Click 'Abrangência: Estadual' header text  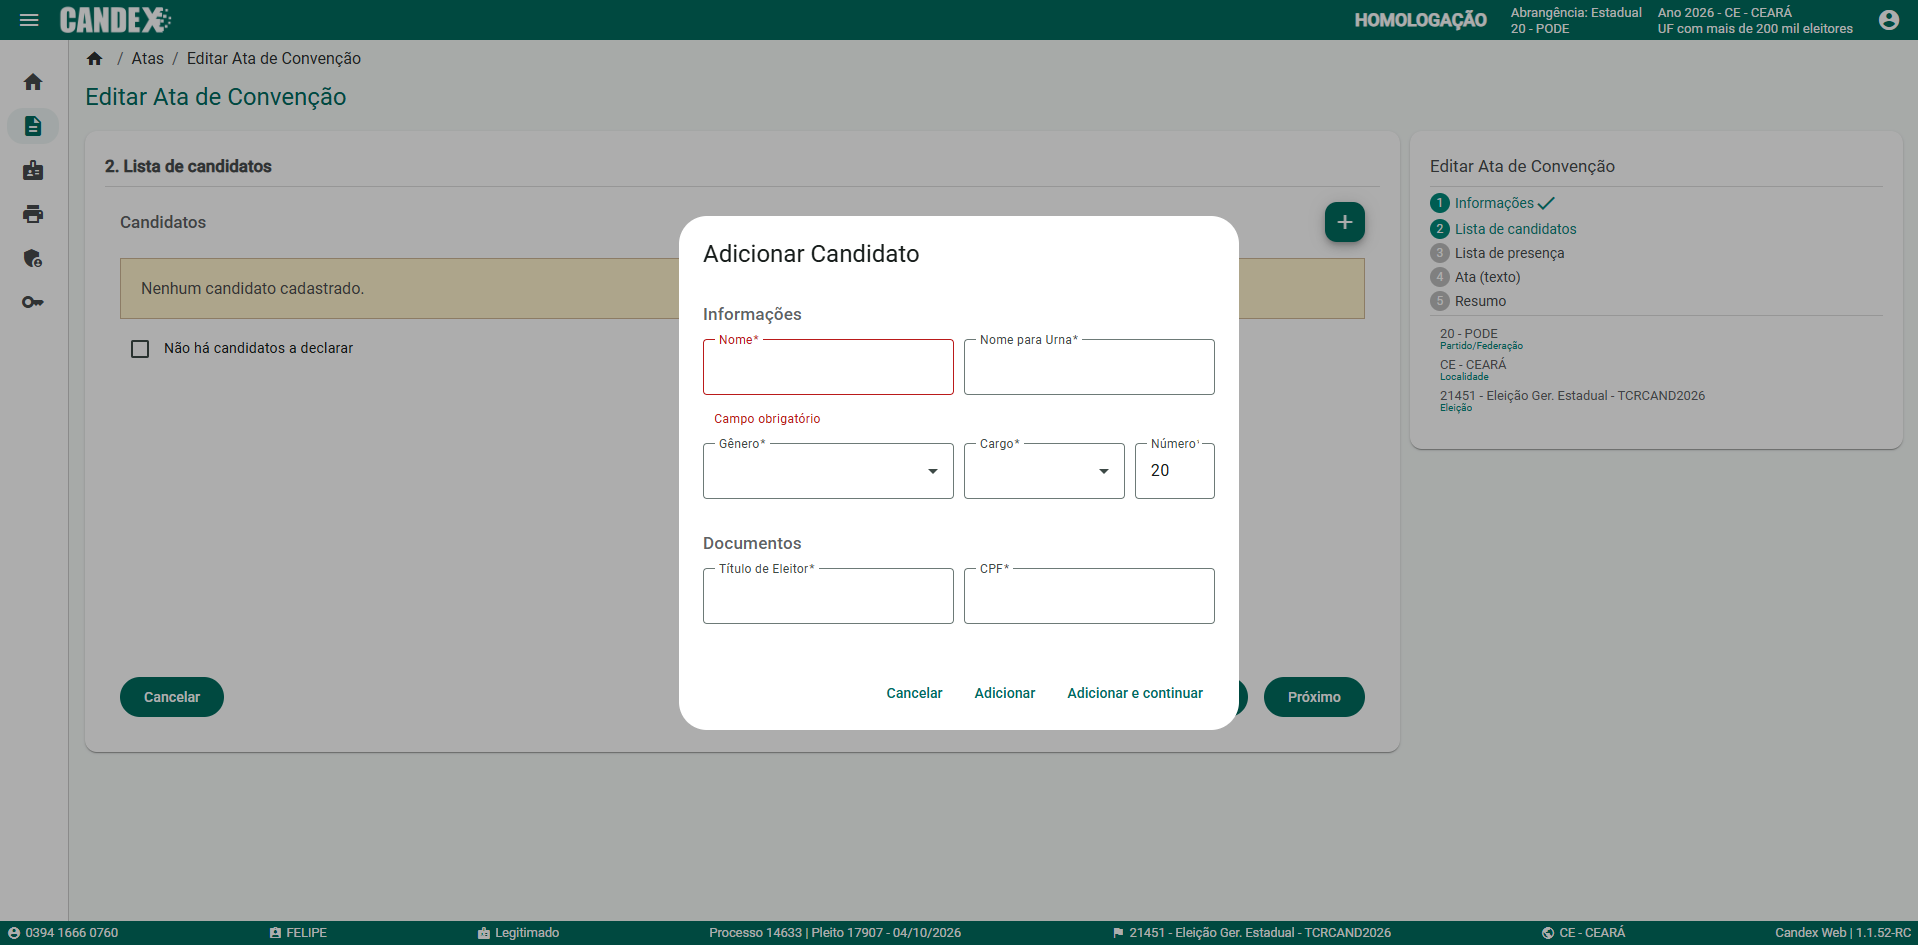pyautogui.click(x=1576, y=12)
